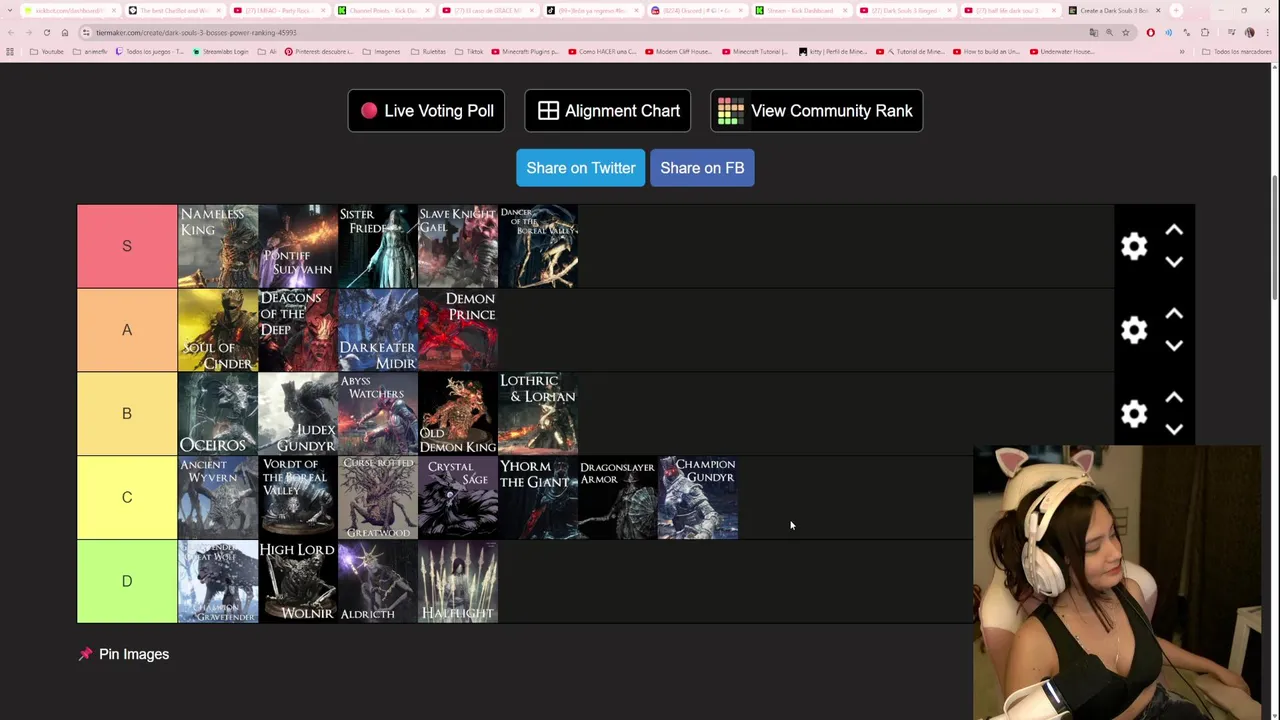Open the Chrome three-dot menu
This screenshot has width=1280, height=720.
click(1267, 32)
